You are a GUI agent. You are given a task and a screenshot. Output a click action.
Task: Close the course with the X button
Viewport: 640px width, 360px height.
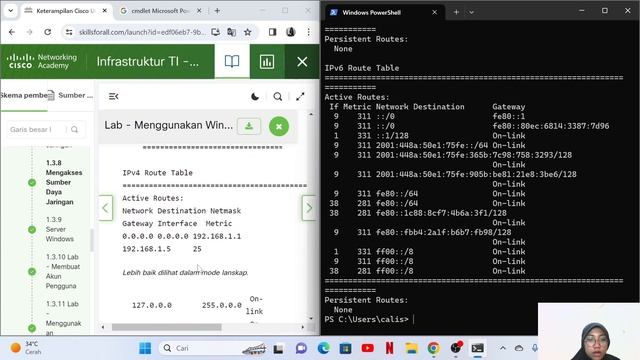point(302,61)
